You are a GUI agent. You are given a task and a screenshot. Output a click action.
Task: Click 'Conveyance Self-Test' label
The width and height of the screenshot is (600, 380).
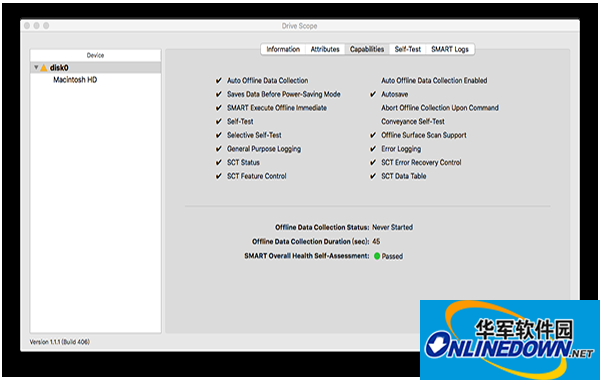coord(412,121)
